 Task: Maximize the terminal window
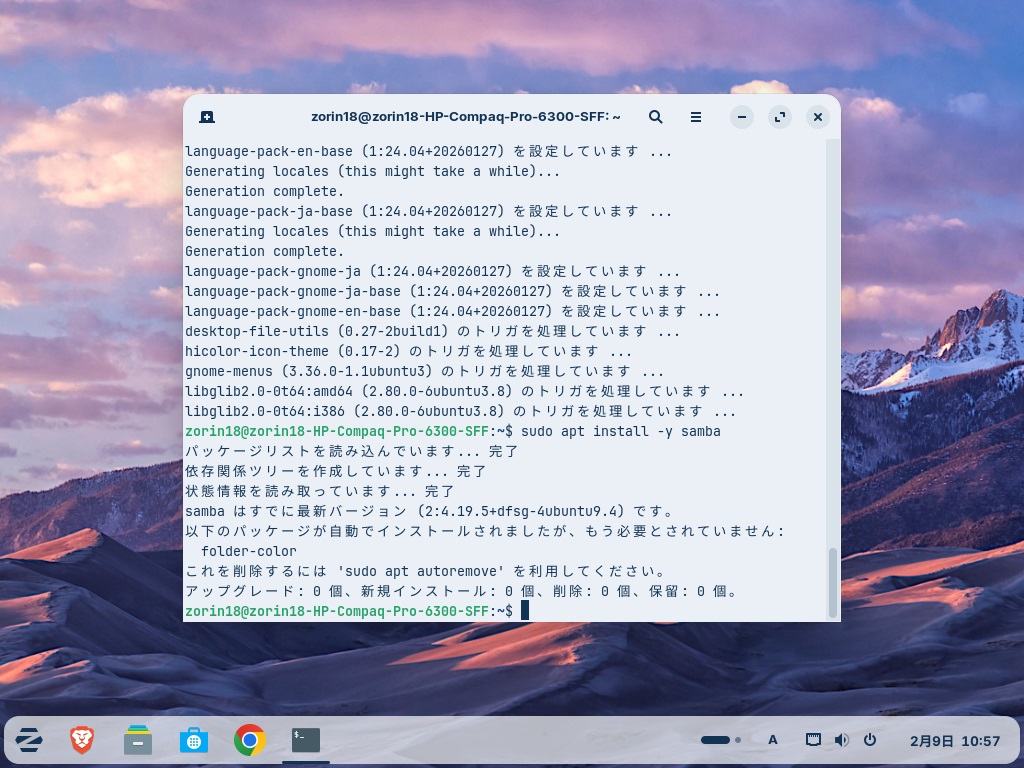pos(780,117)
